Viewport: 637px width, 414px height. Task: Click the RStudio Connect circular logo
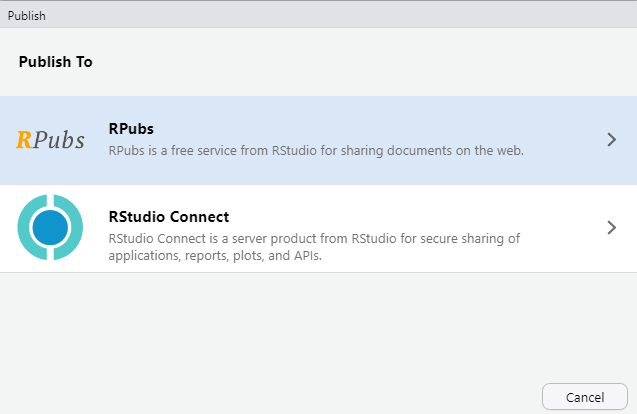[50, 228]
